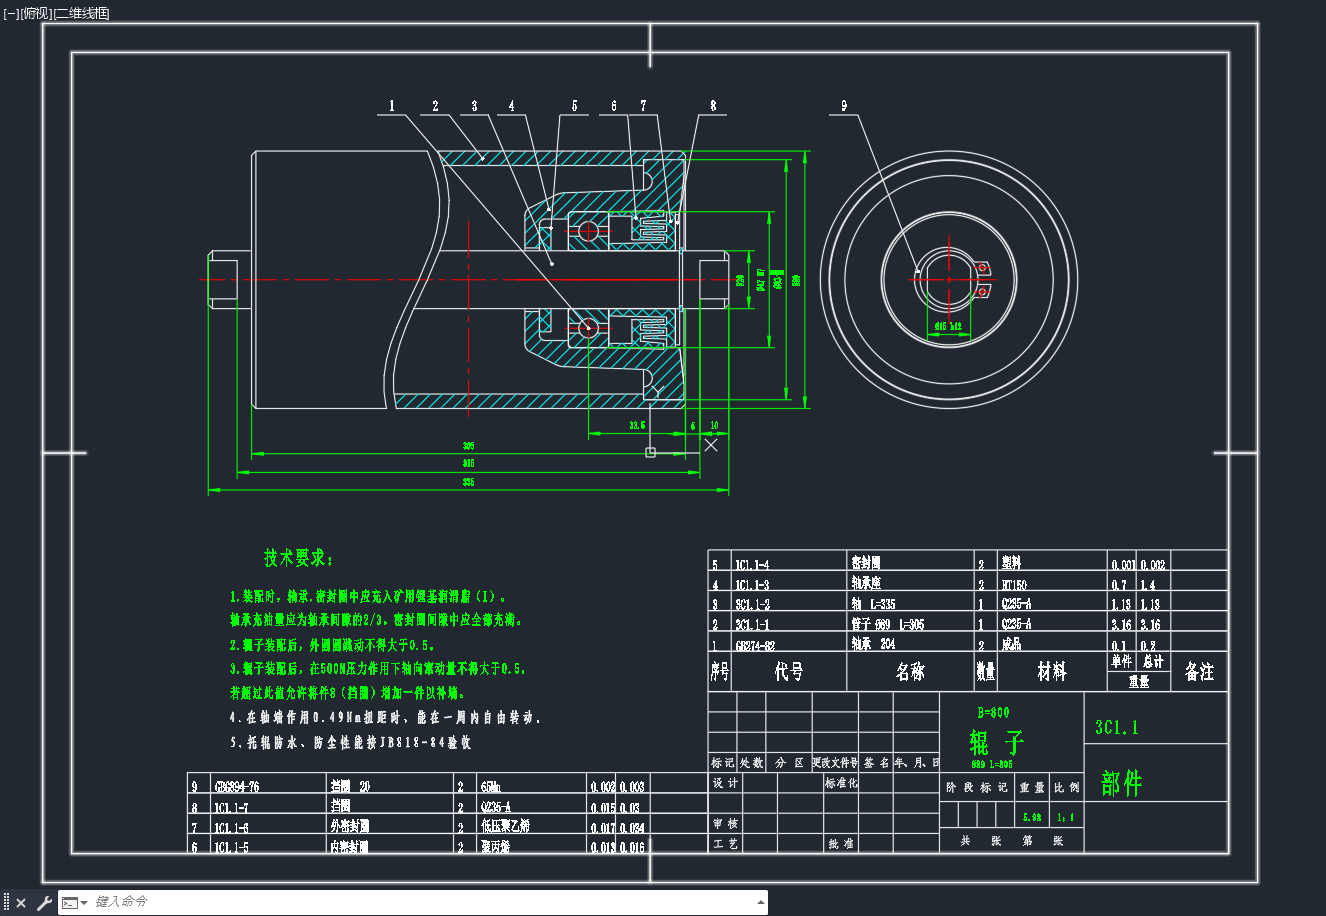Image resolution: width=1326 pixels, height=916 pixels.
Task: Open the 二维线框 visual style menu
Action: [81, 13]
